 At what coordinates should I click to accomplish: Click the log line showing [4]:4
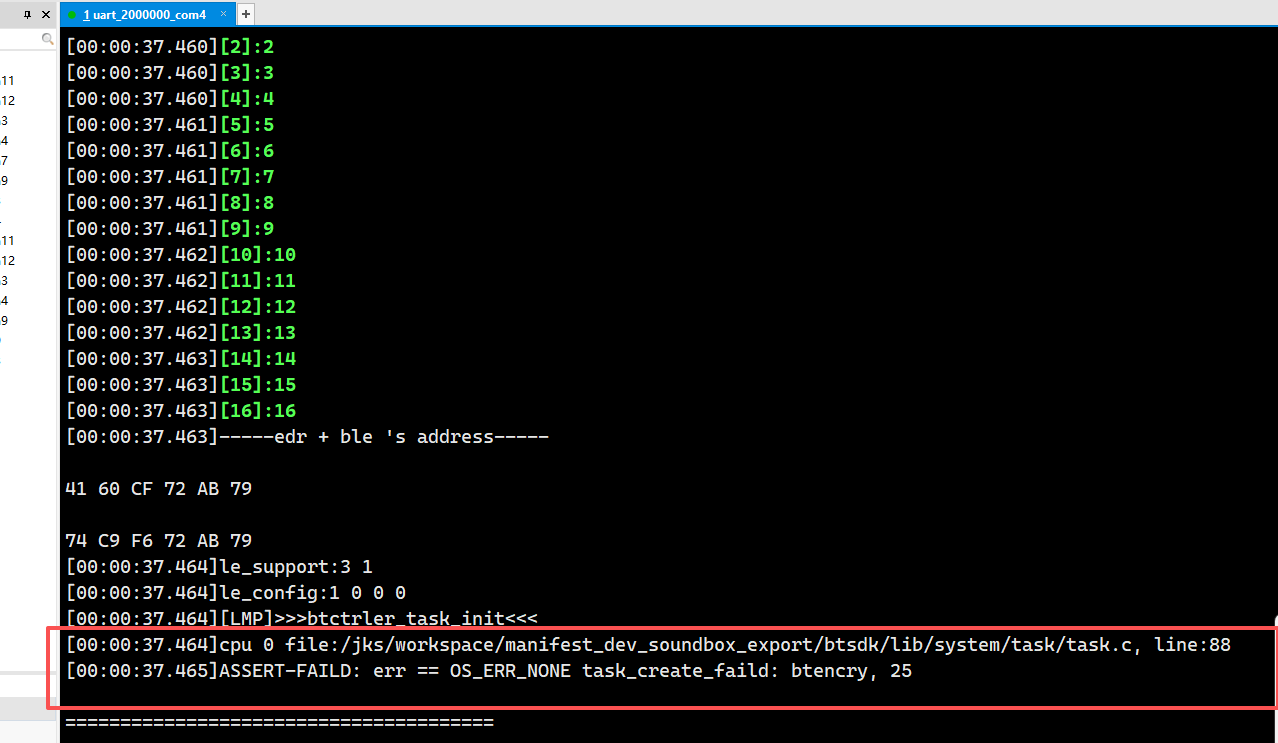coord(170,99)
